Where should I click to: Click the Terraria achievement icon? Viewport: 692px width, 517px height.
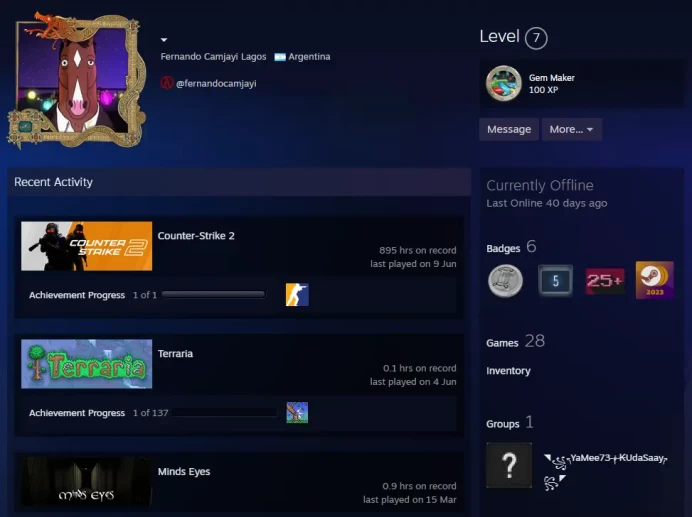pos(297,412)
